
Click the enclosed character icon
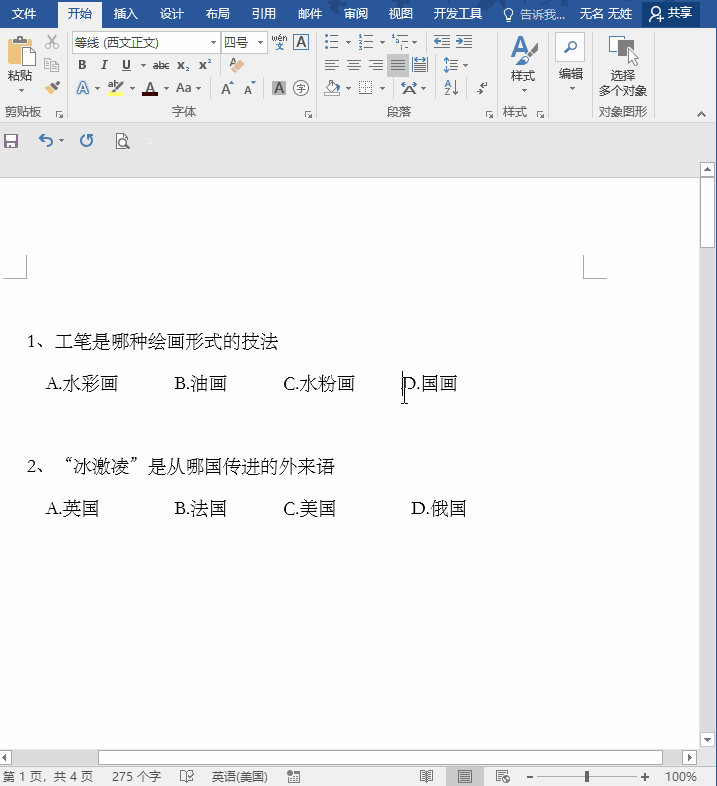(301, 88)
